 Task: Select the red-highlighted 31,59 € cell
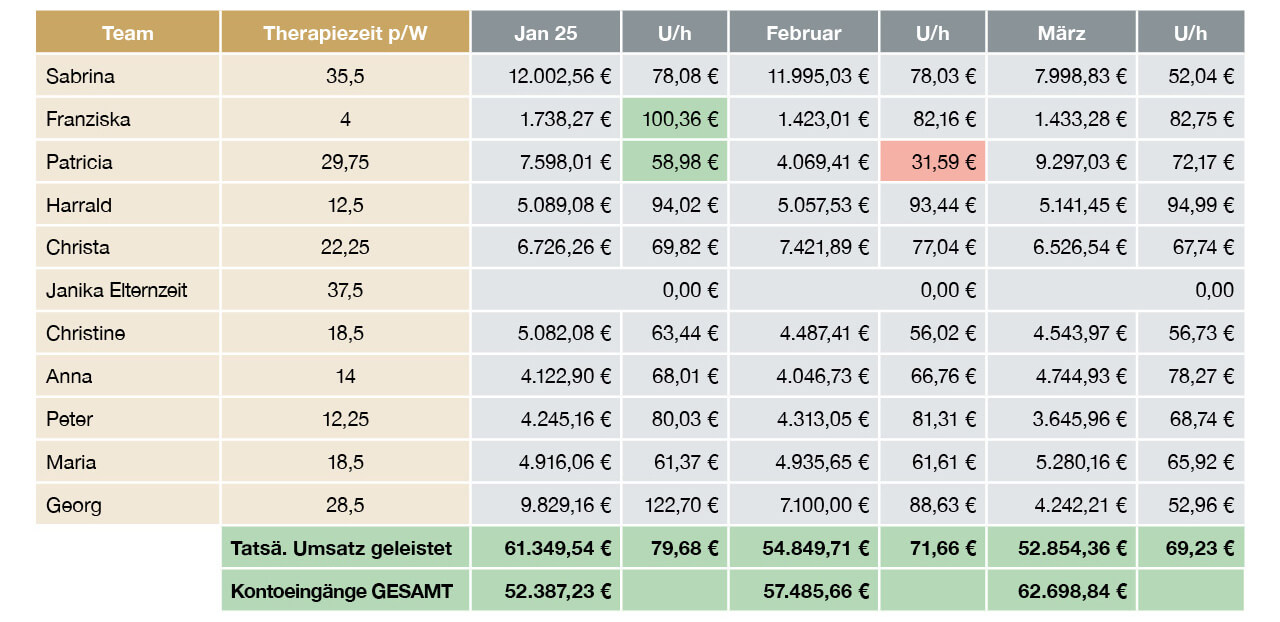[933, 162]
